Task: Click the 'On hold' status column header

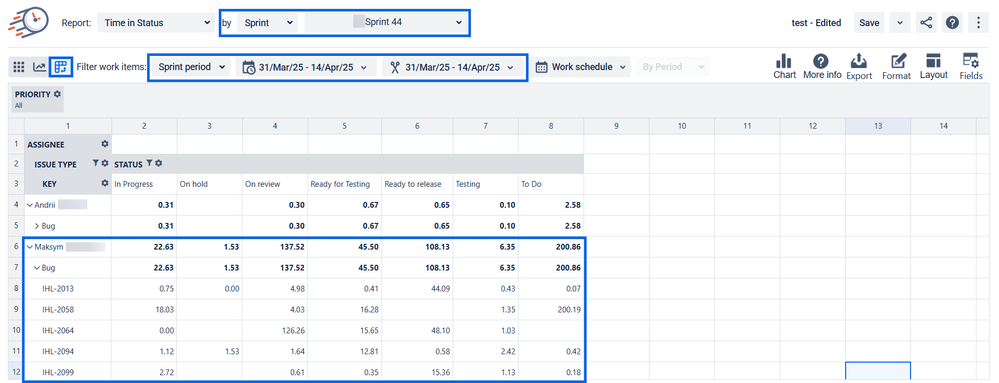Action: pyautogui.click(x=210, y=184)
